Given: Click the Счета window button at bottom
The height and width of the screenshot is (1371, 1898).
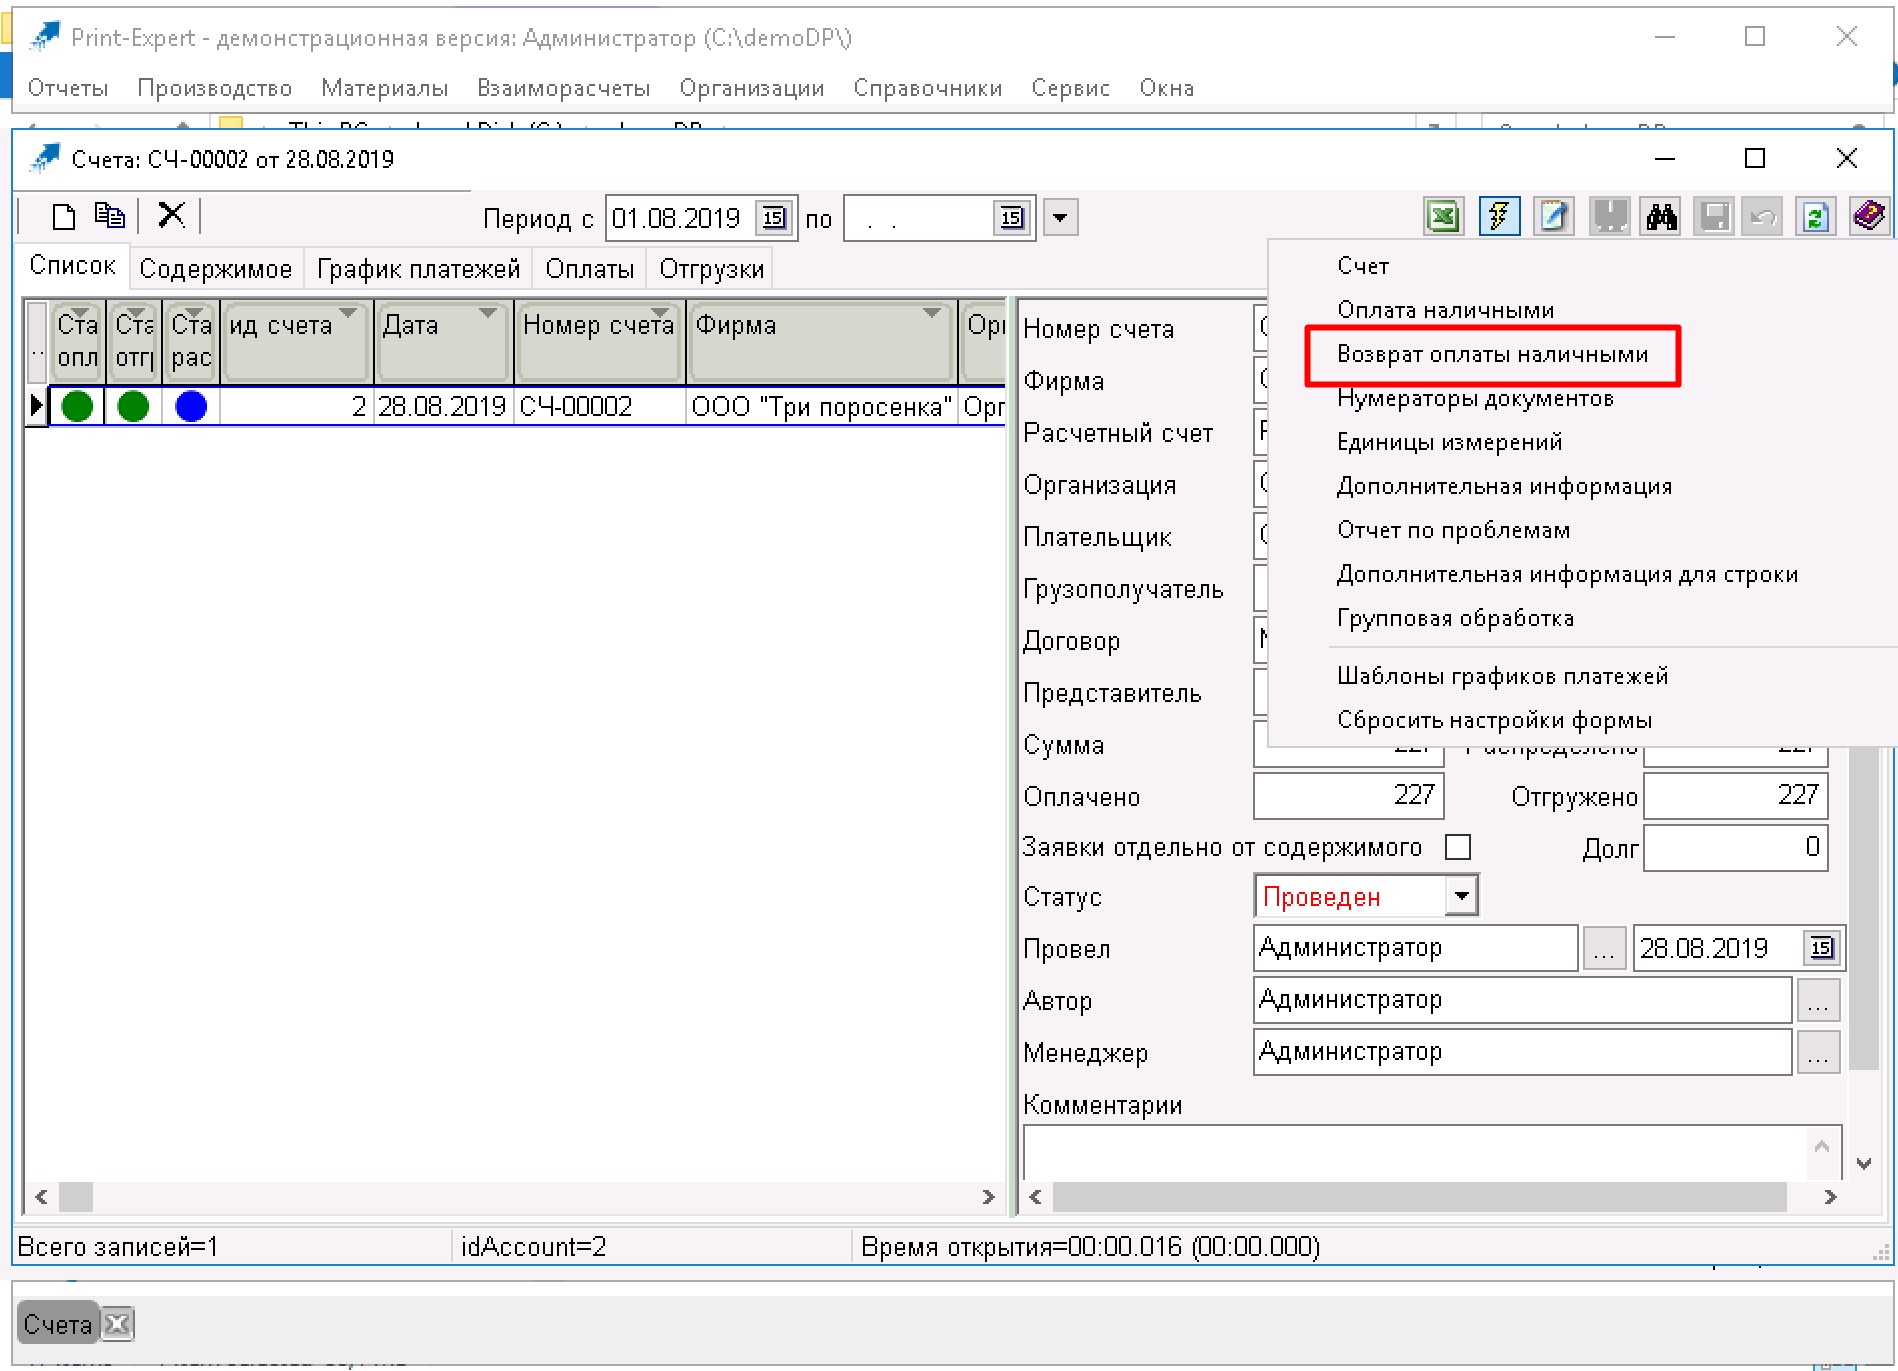Looking at the screenshot, I should [x=58, y=1324].
